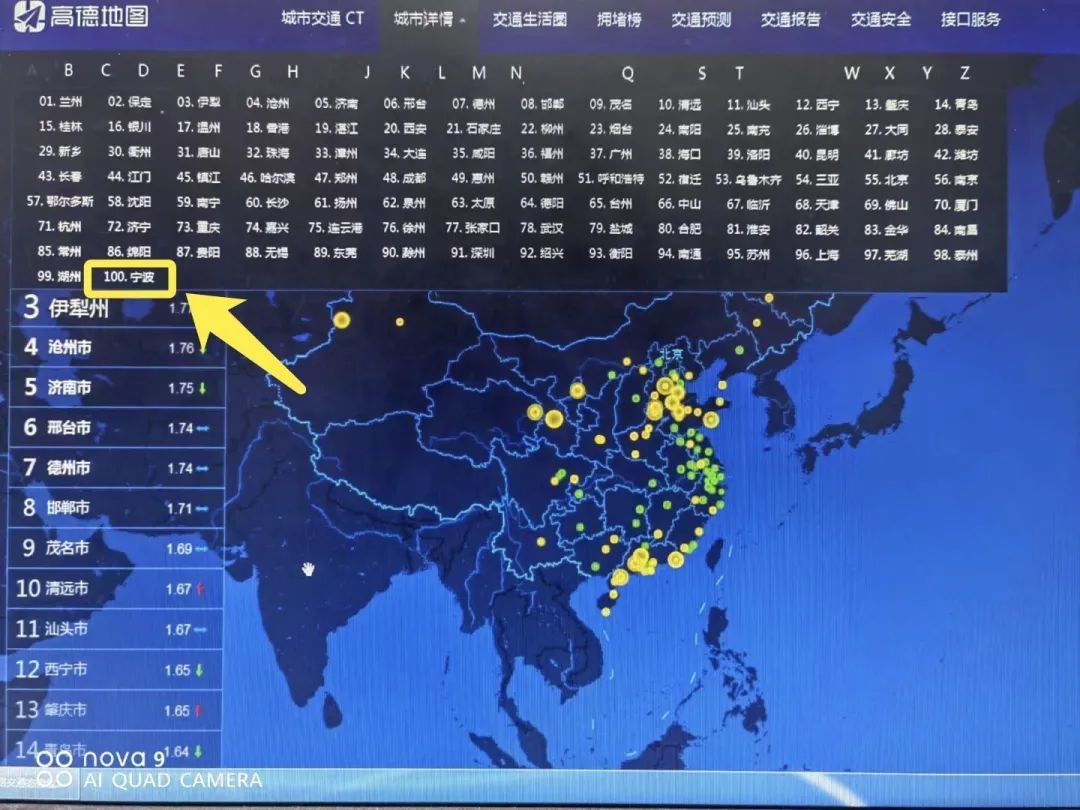1080x810 pixels.
Task: Click the green falling arrow beside 济南市
Action: [200, 387]
